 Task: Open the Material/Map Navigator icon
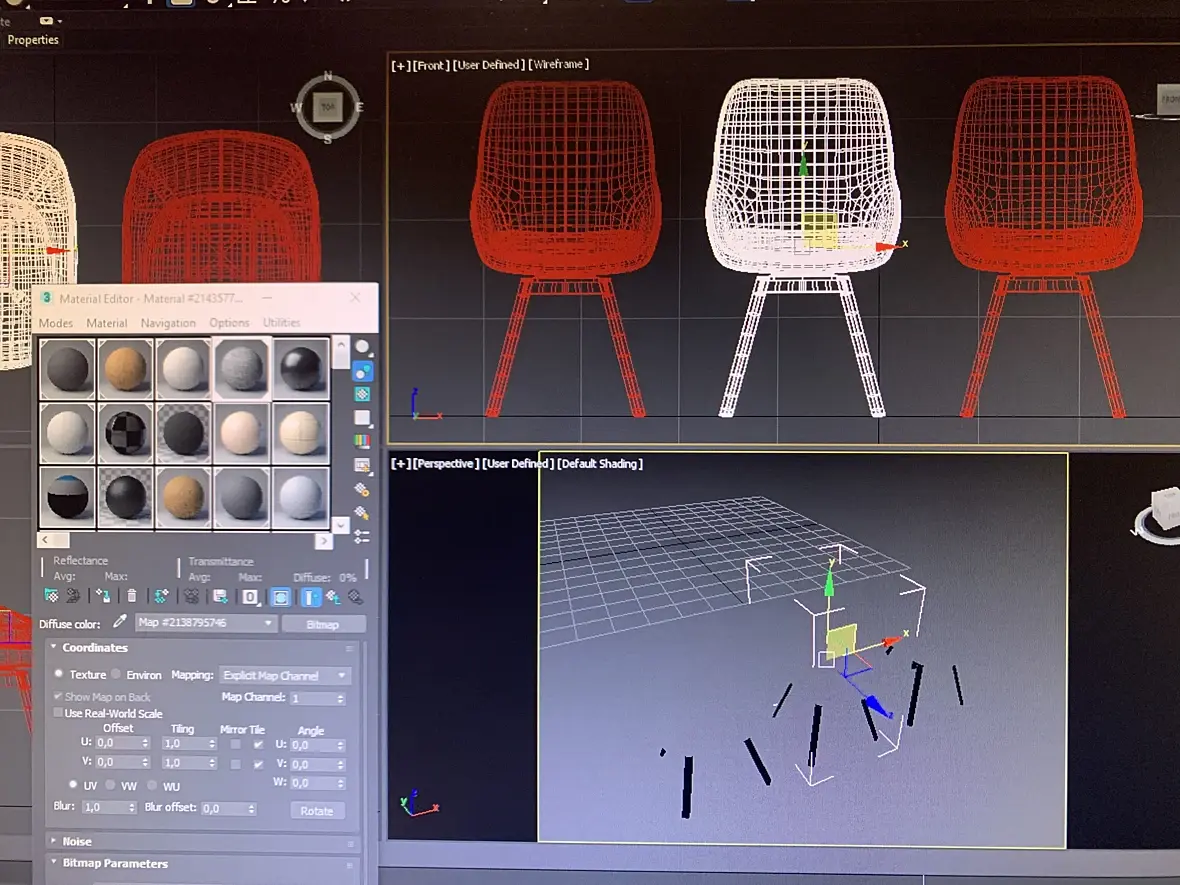363,536
